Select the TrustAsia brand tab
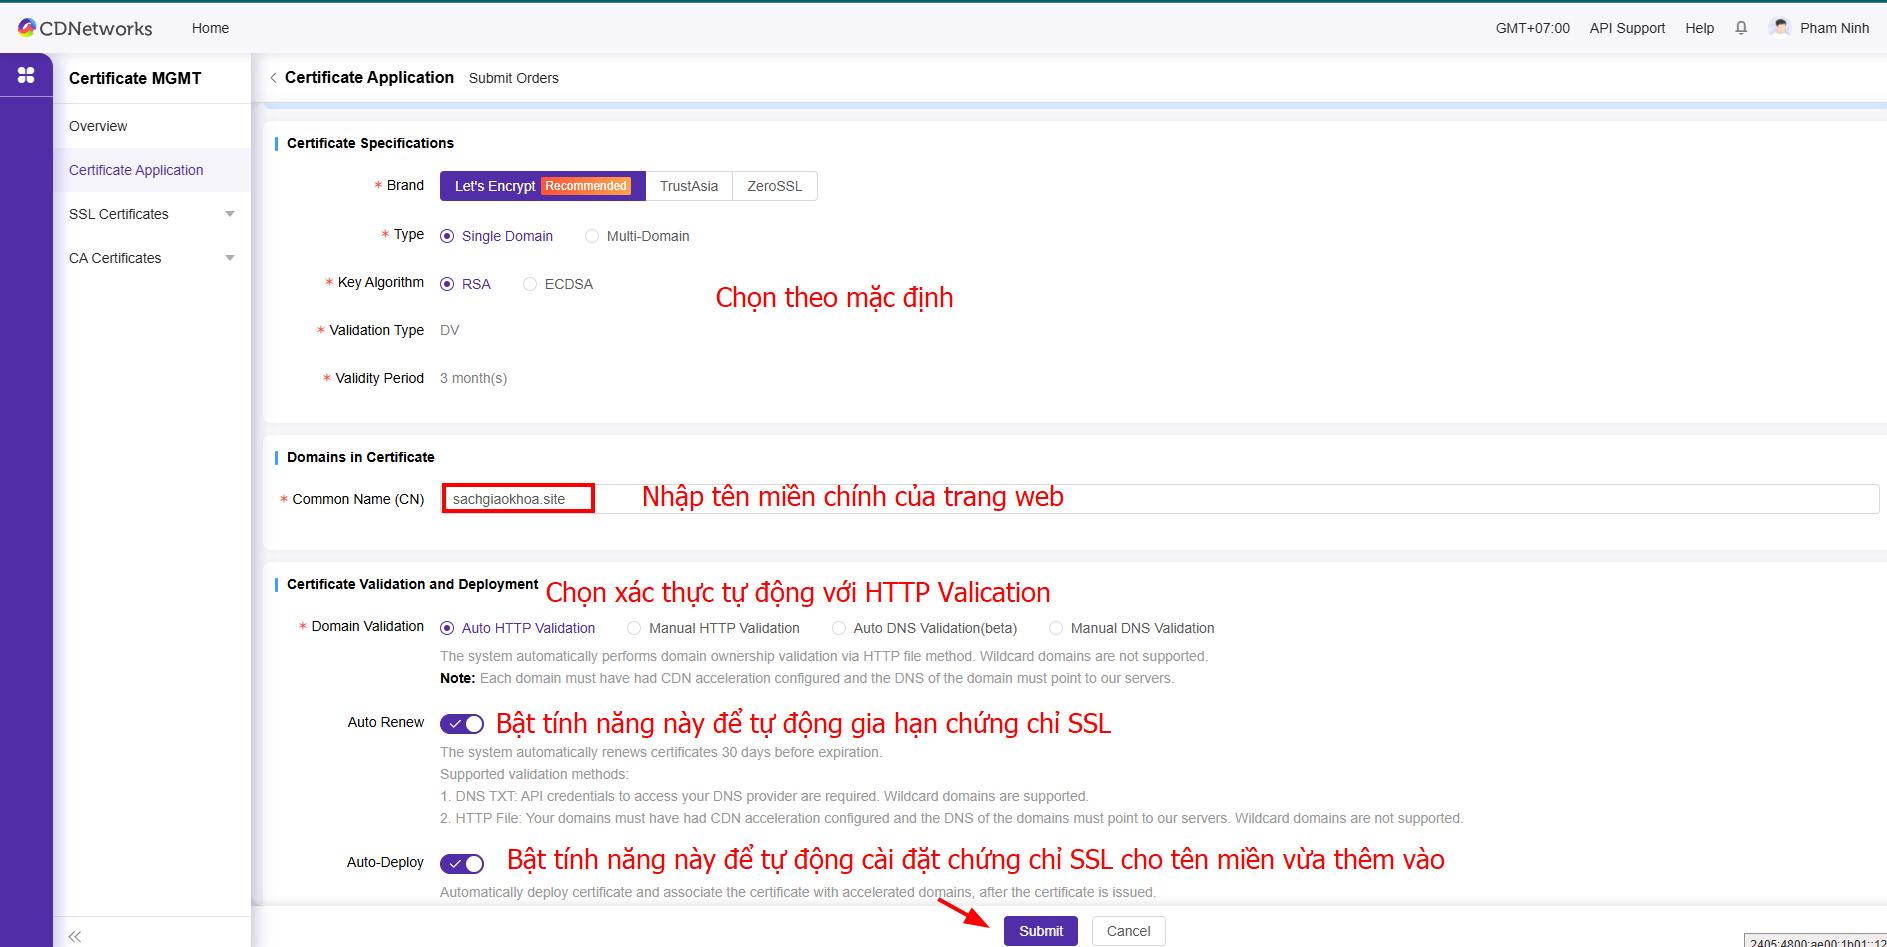The image size is (1887, 947). (x=689, y=186)
